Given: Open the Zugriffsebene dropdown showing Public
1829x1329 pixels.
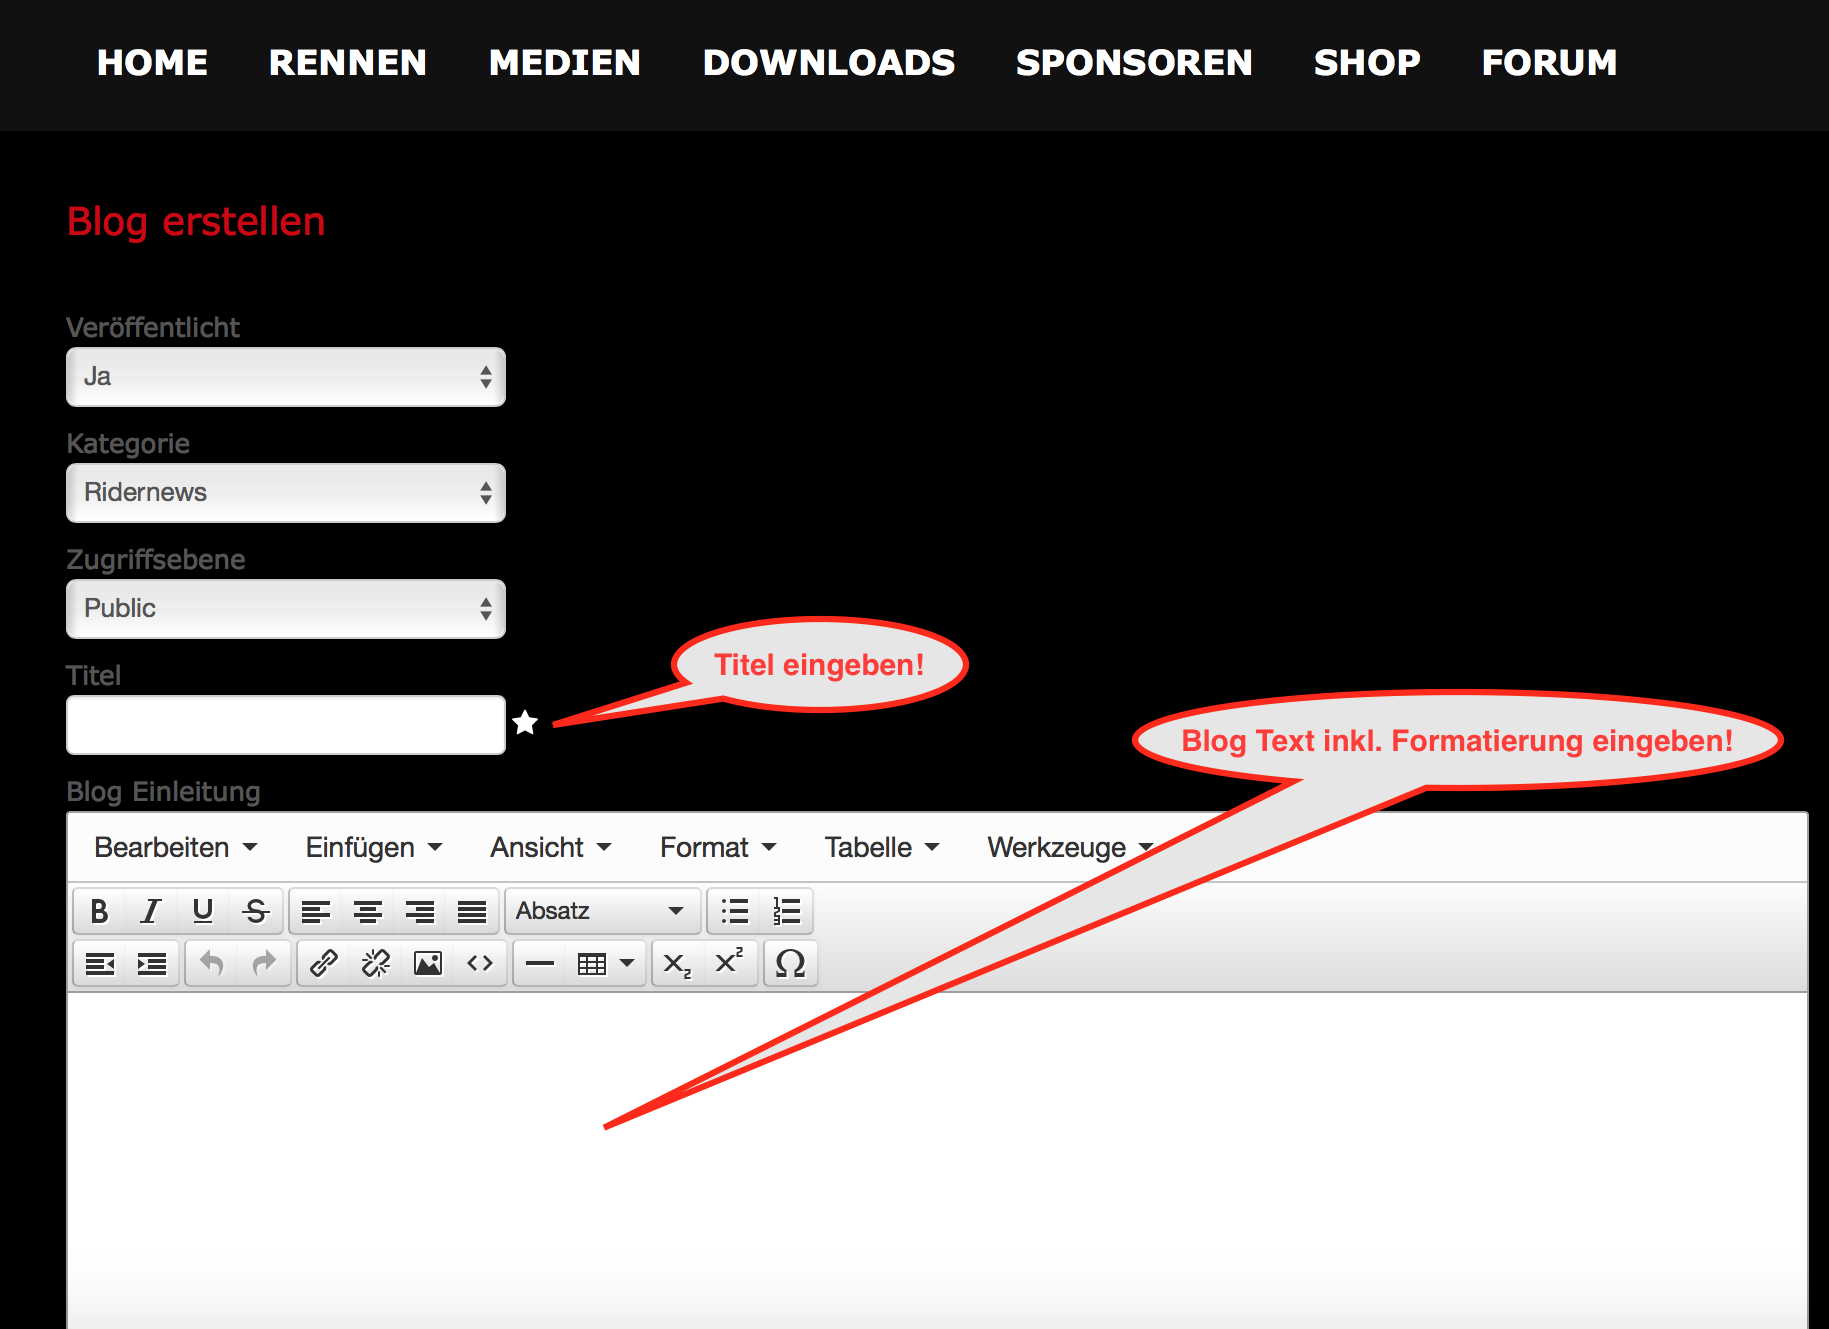Looking at the screenshot, I should pyautogui.click(x=286, y=609).
